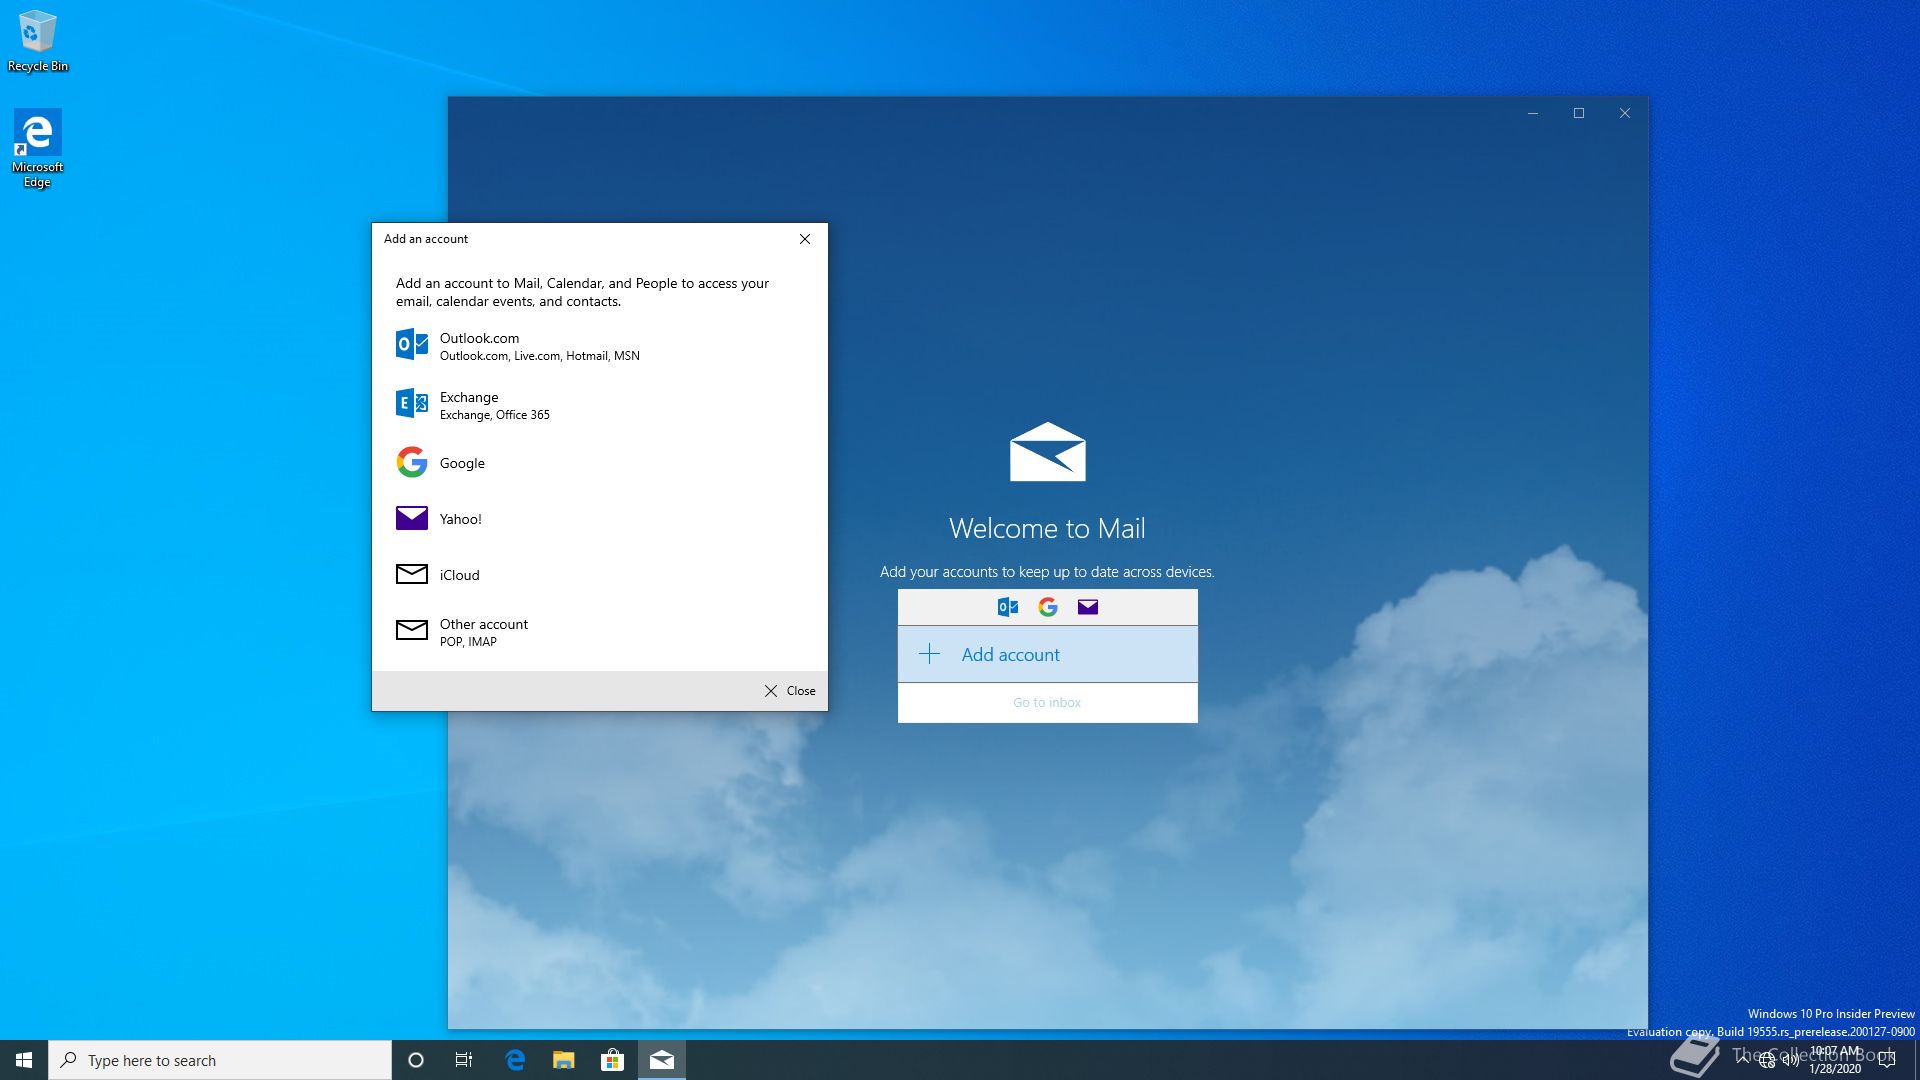Open the Go to inbox link
1920x1080 pixels.
[1047, 702]
